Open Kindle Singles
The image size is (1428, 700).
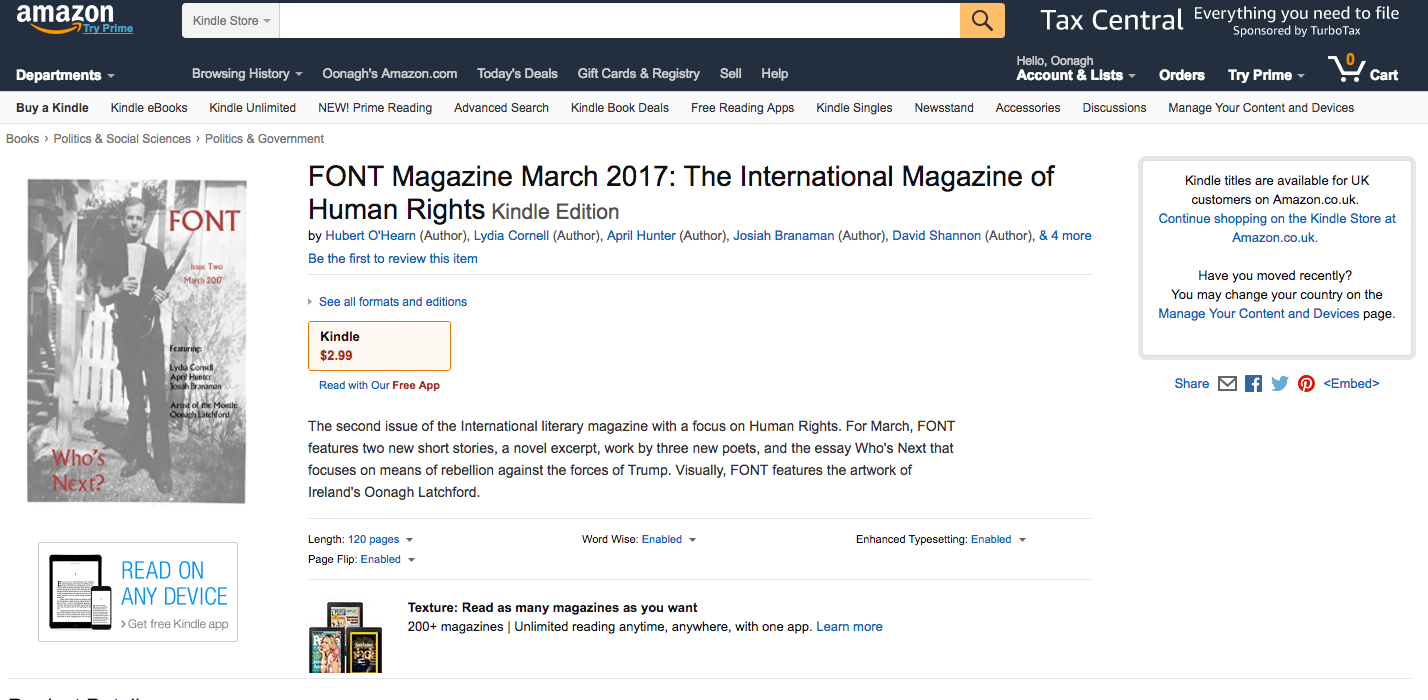coord(854,108)
